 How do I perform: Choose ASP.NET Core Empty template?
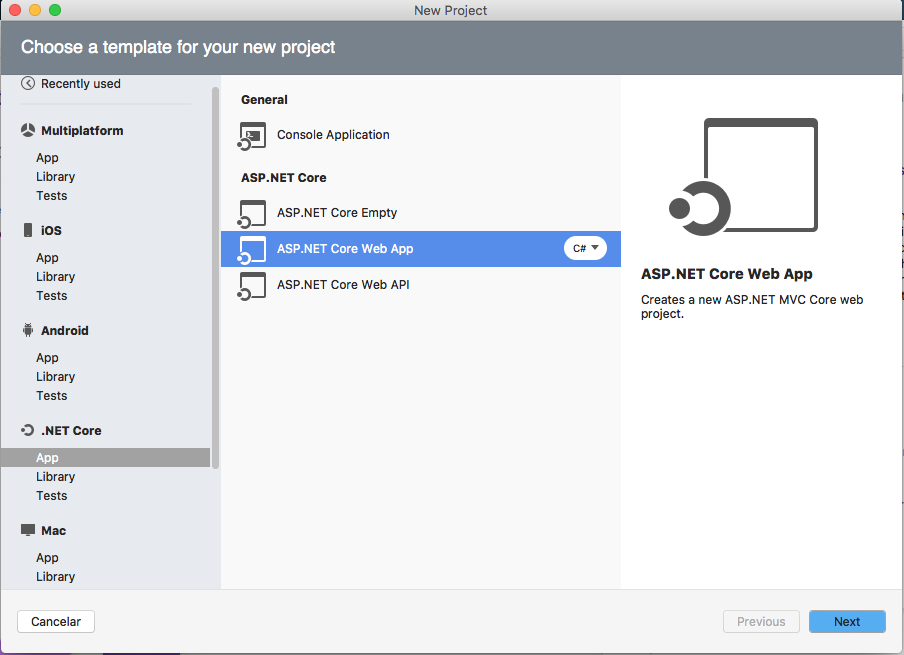[x=421, y=213]
